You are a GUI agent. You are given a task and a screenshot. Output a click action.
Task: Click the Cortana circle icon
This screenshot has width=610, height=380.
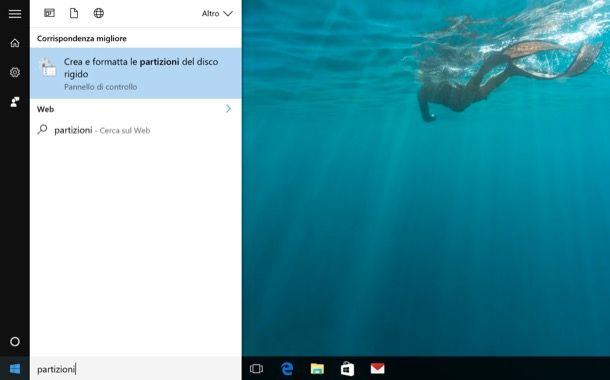coord(15,341)
